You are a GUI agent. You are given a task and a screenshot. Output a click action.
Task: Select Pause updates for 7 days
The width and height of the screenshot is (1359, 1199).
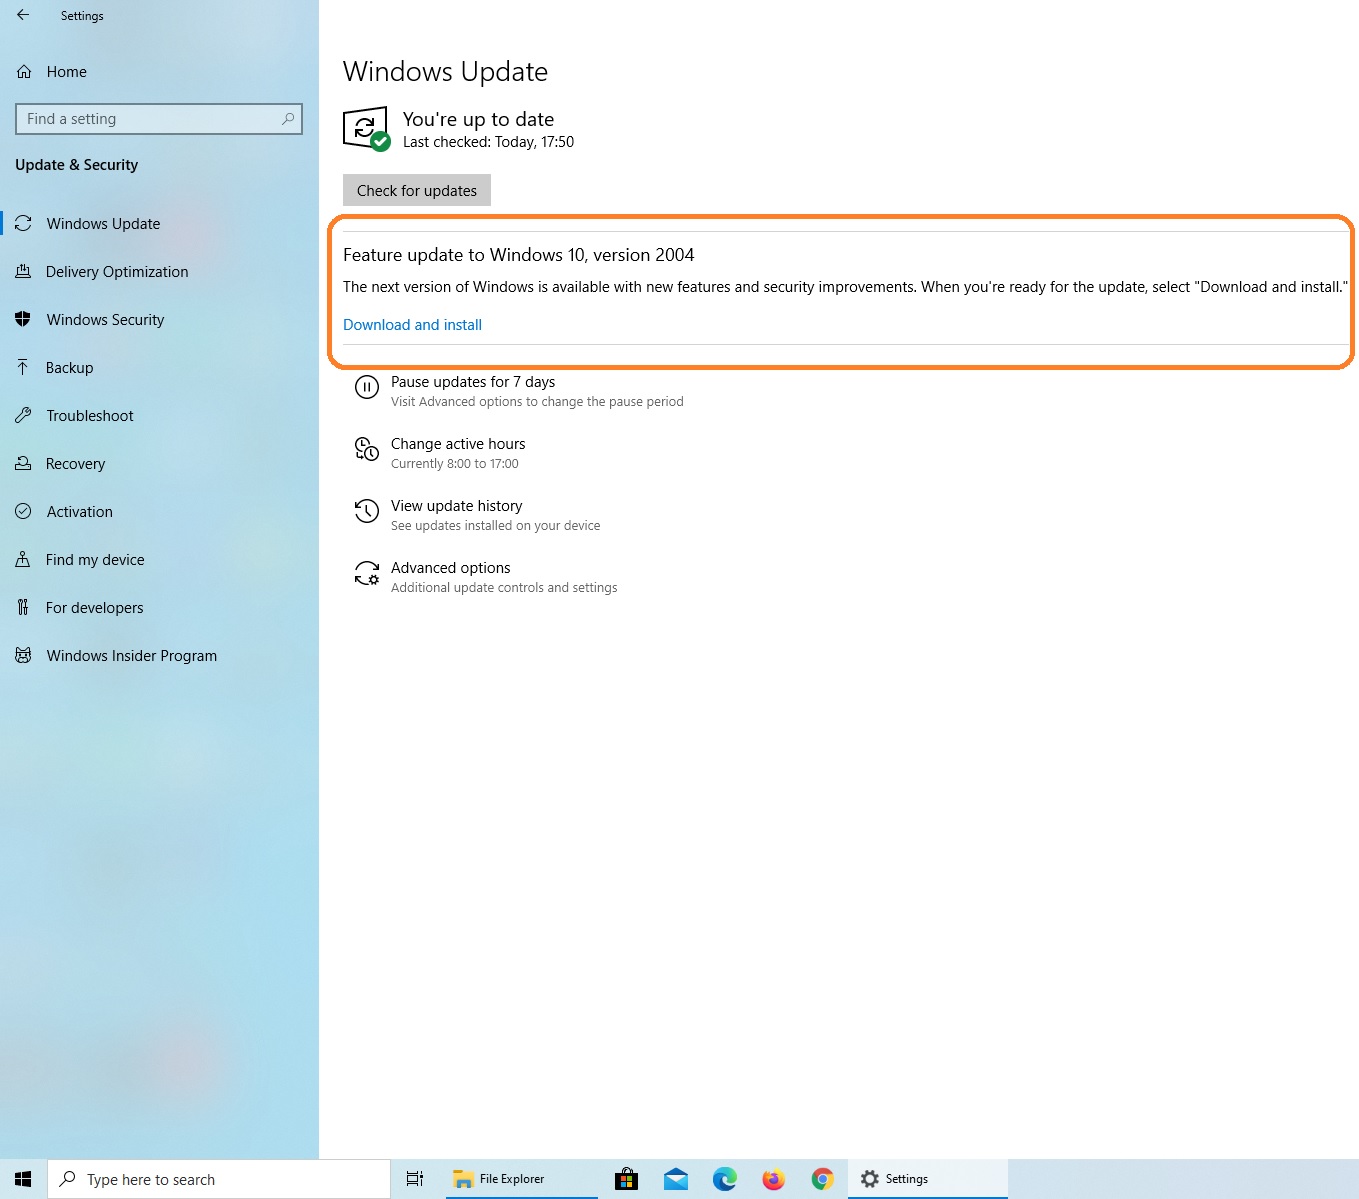pos(473,382)
